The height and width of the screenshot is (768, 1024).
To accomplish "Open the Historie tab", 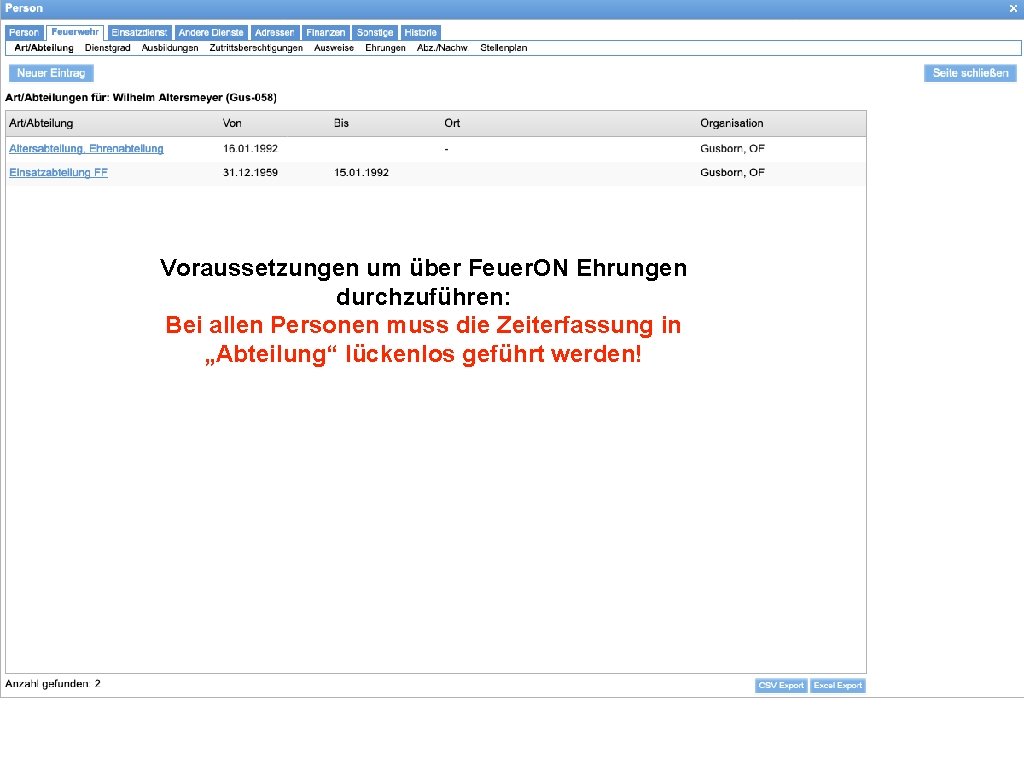I will (421, 33).
